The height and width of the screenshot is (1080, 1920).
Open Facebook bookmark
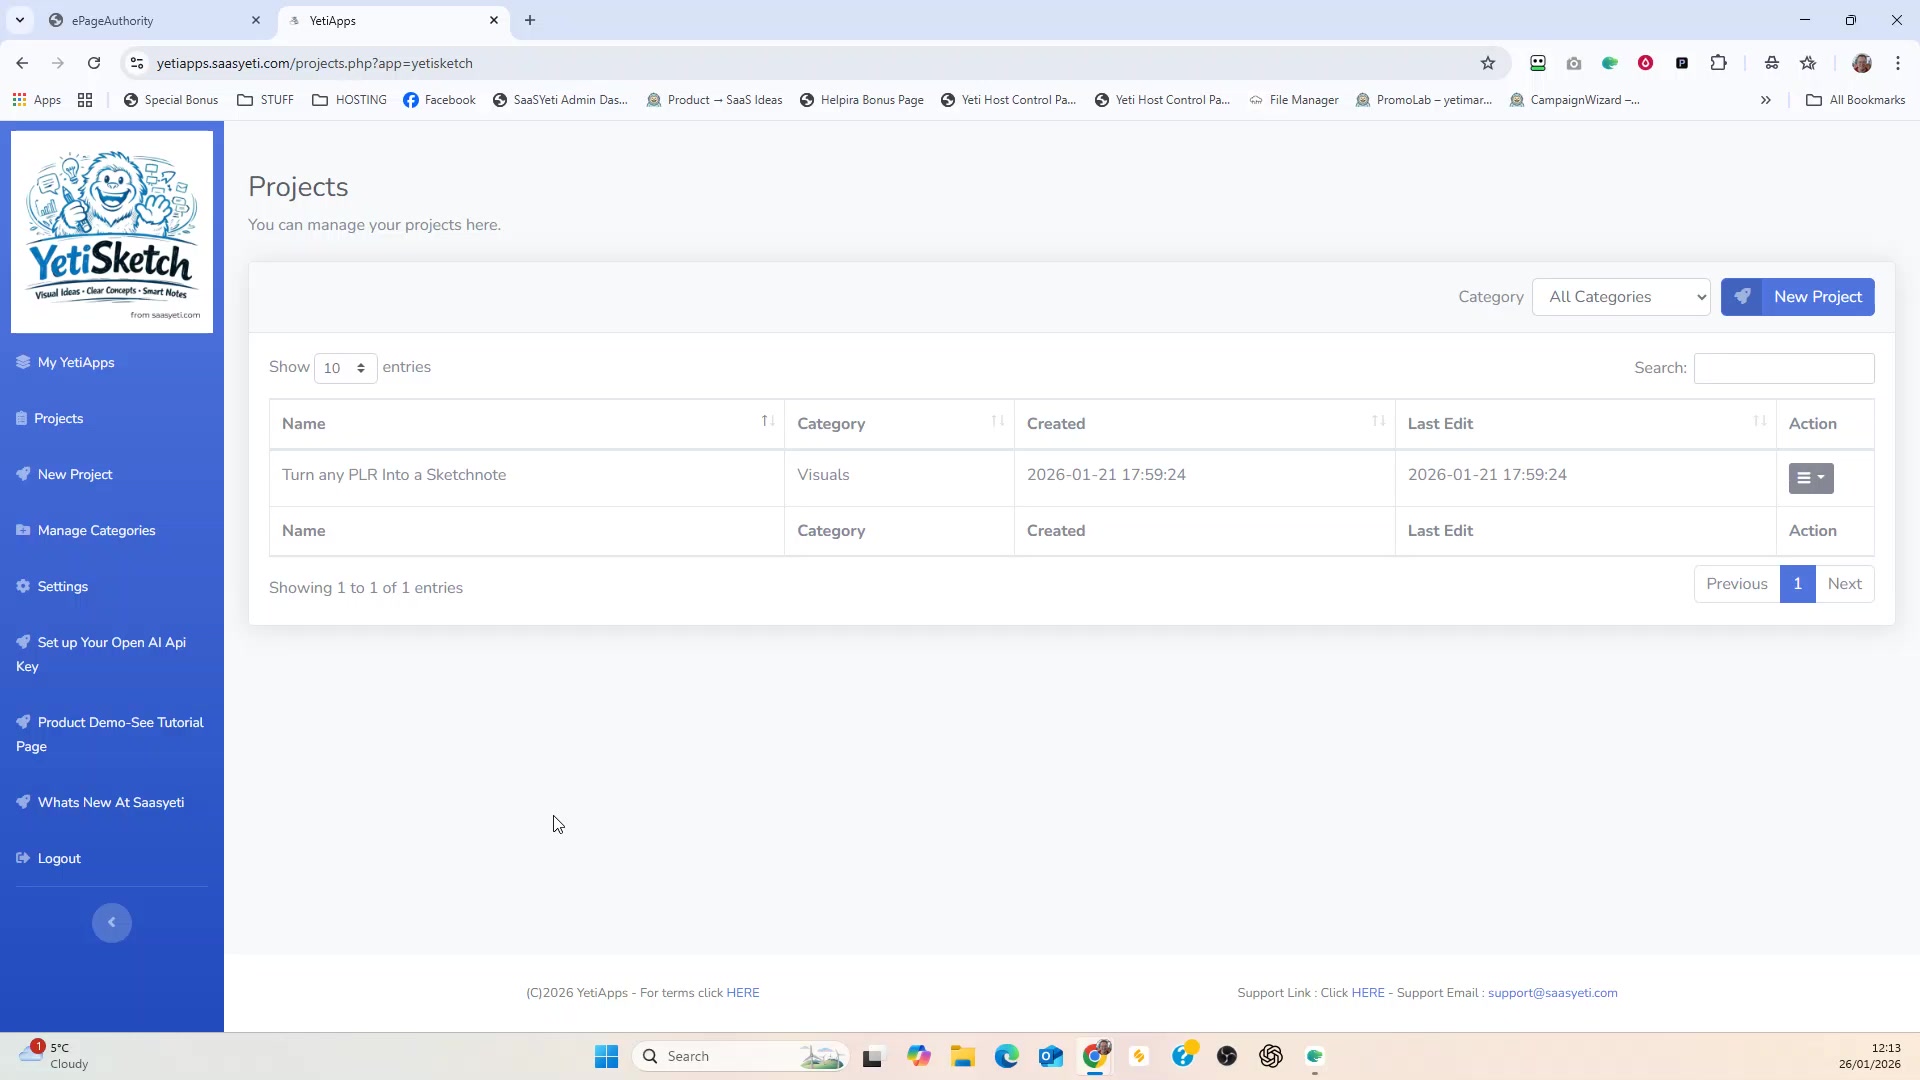[439, 100]
